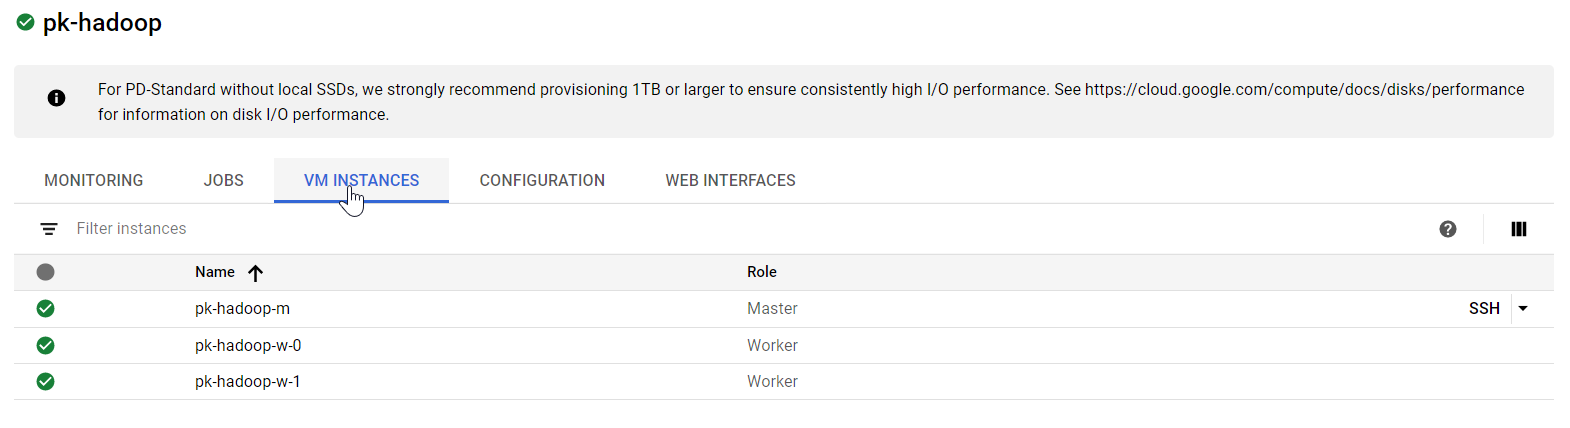Click the gray status column header circle
Viewport: 1570px width, 428px height.
(x=45, y=272)
